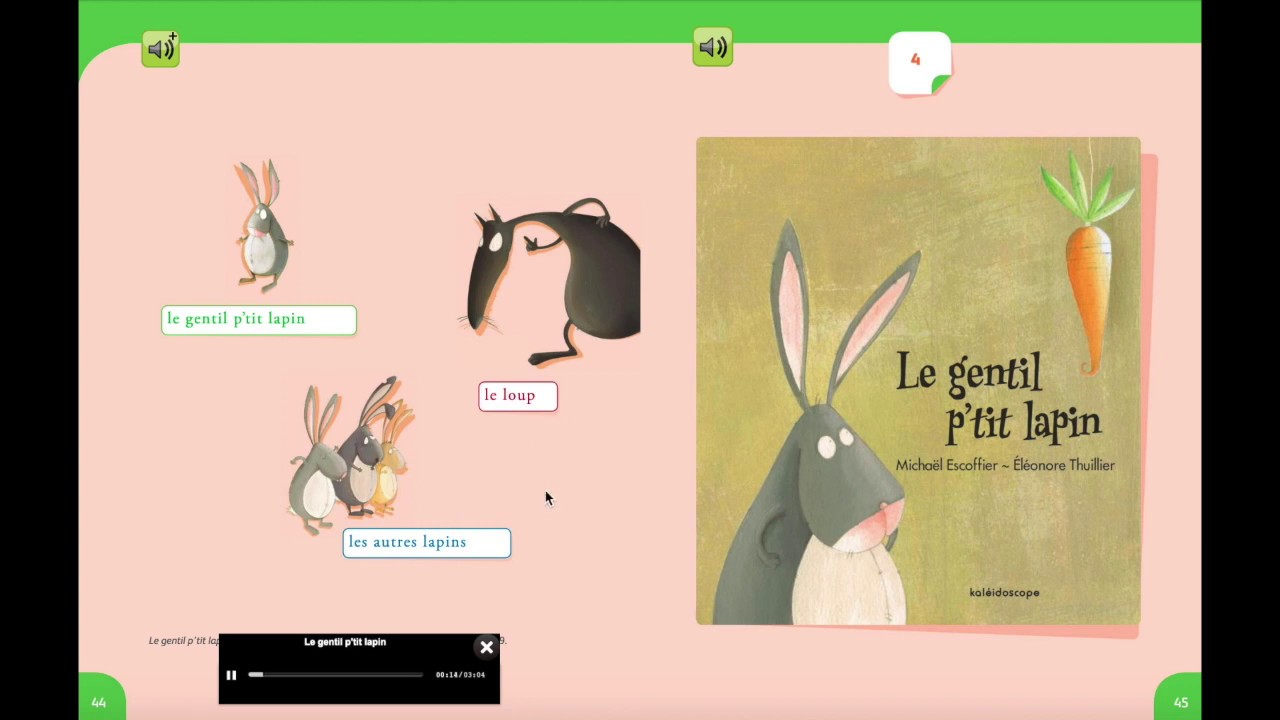This screenshot has width=1280, height=720.
Task: Click the carrot on the book cover
Action: 1088,265
